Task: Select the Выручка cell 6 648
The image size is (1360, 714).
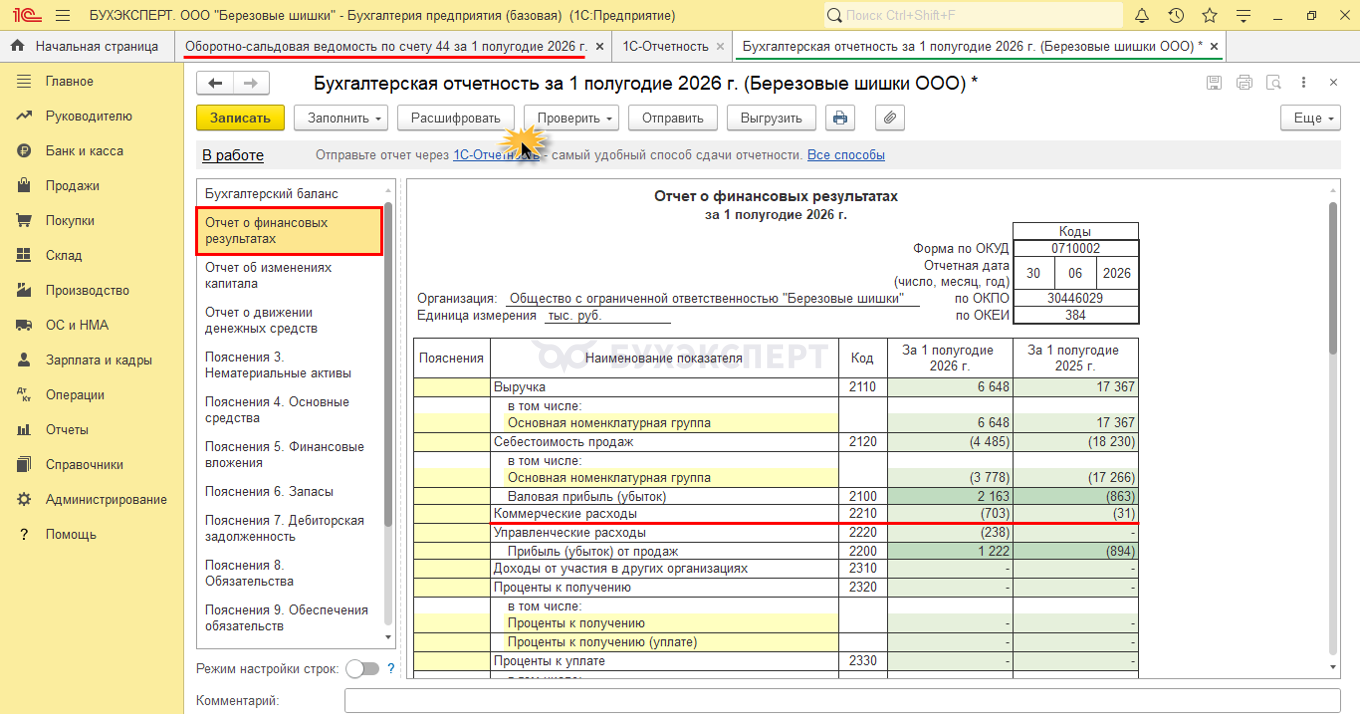Action: pos(950,386)
